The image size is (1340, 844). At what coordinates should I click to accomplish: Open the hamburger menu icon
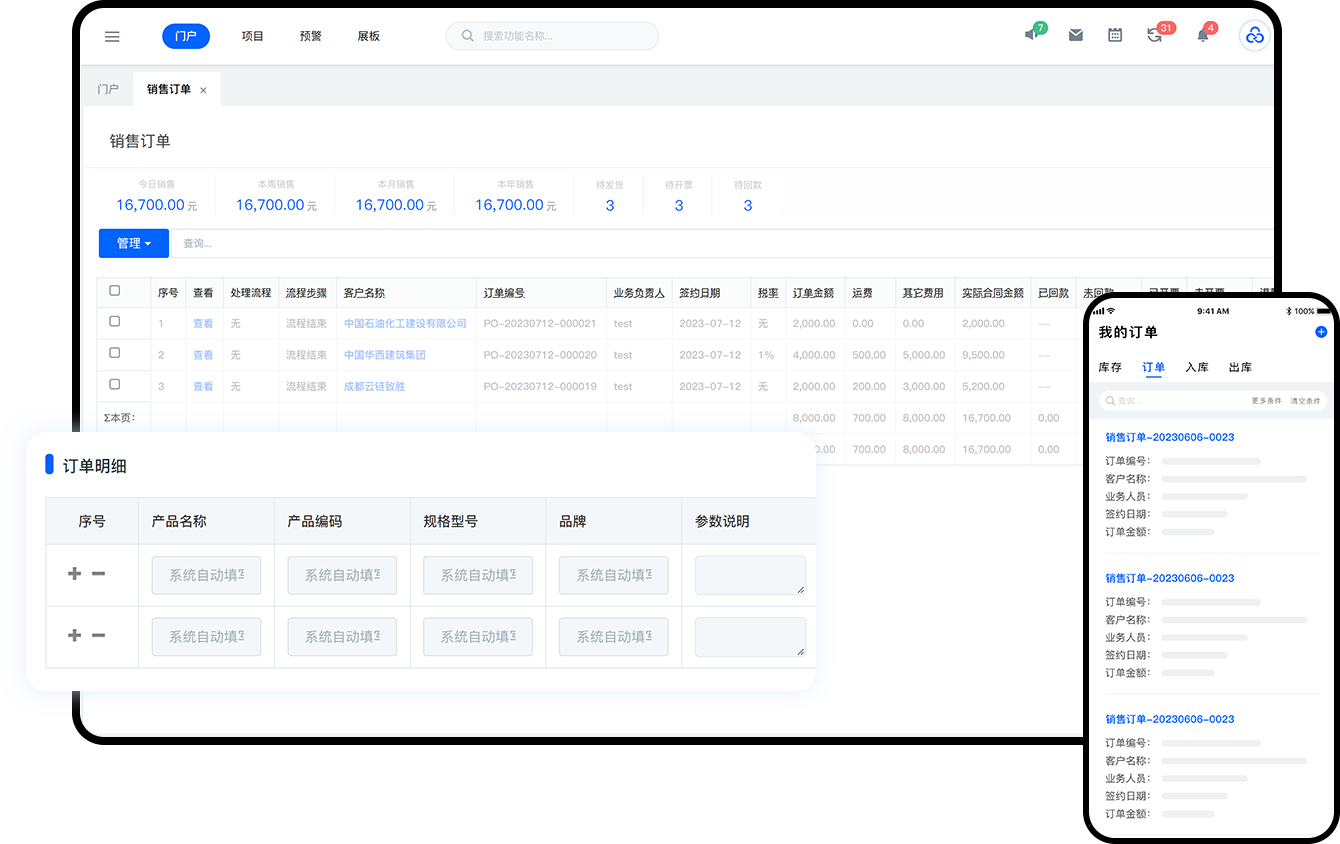[x=112, y=37]
